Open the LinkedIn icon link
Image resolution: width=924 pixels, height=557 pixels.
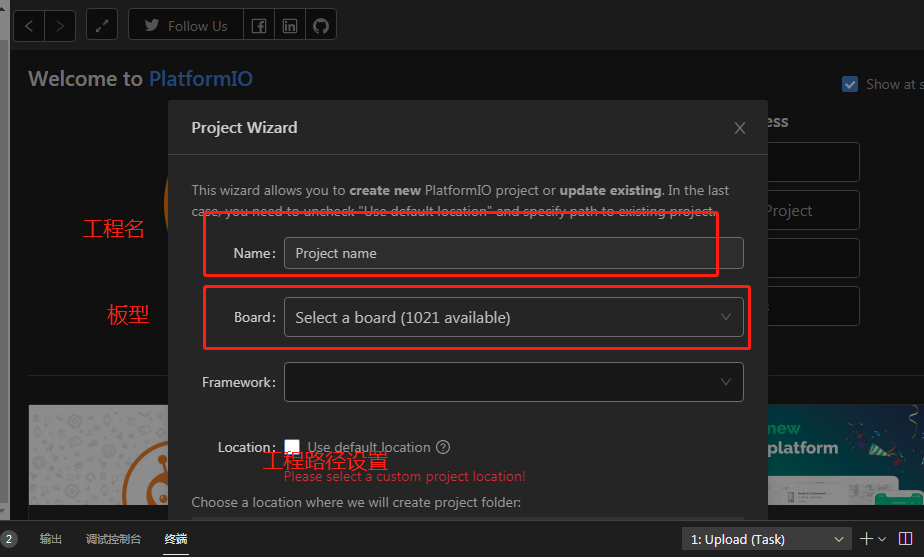click(x=290, y=25)
